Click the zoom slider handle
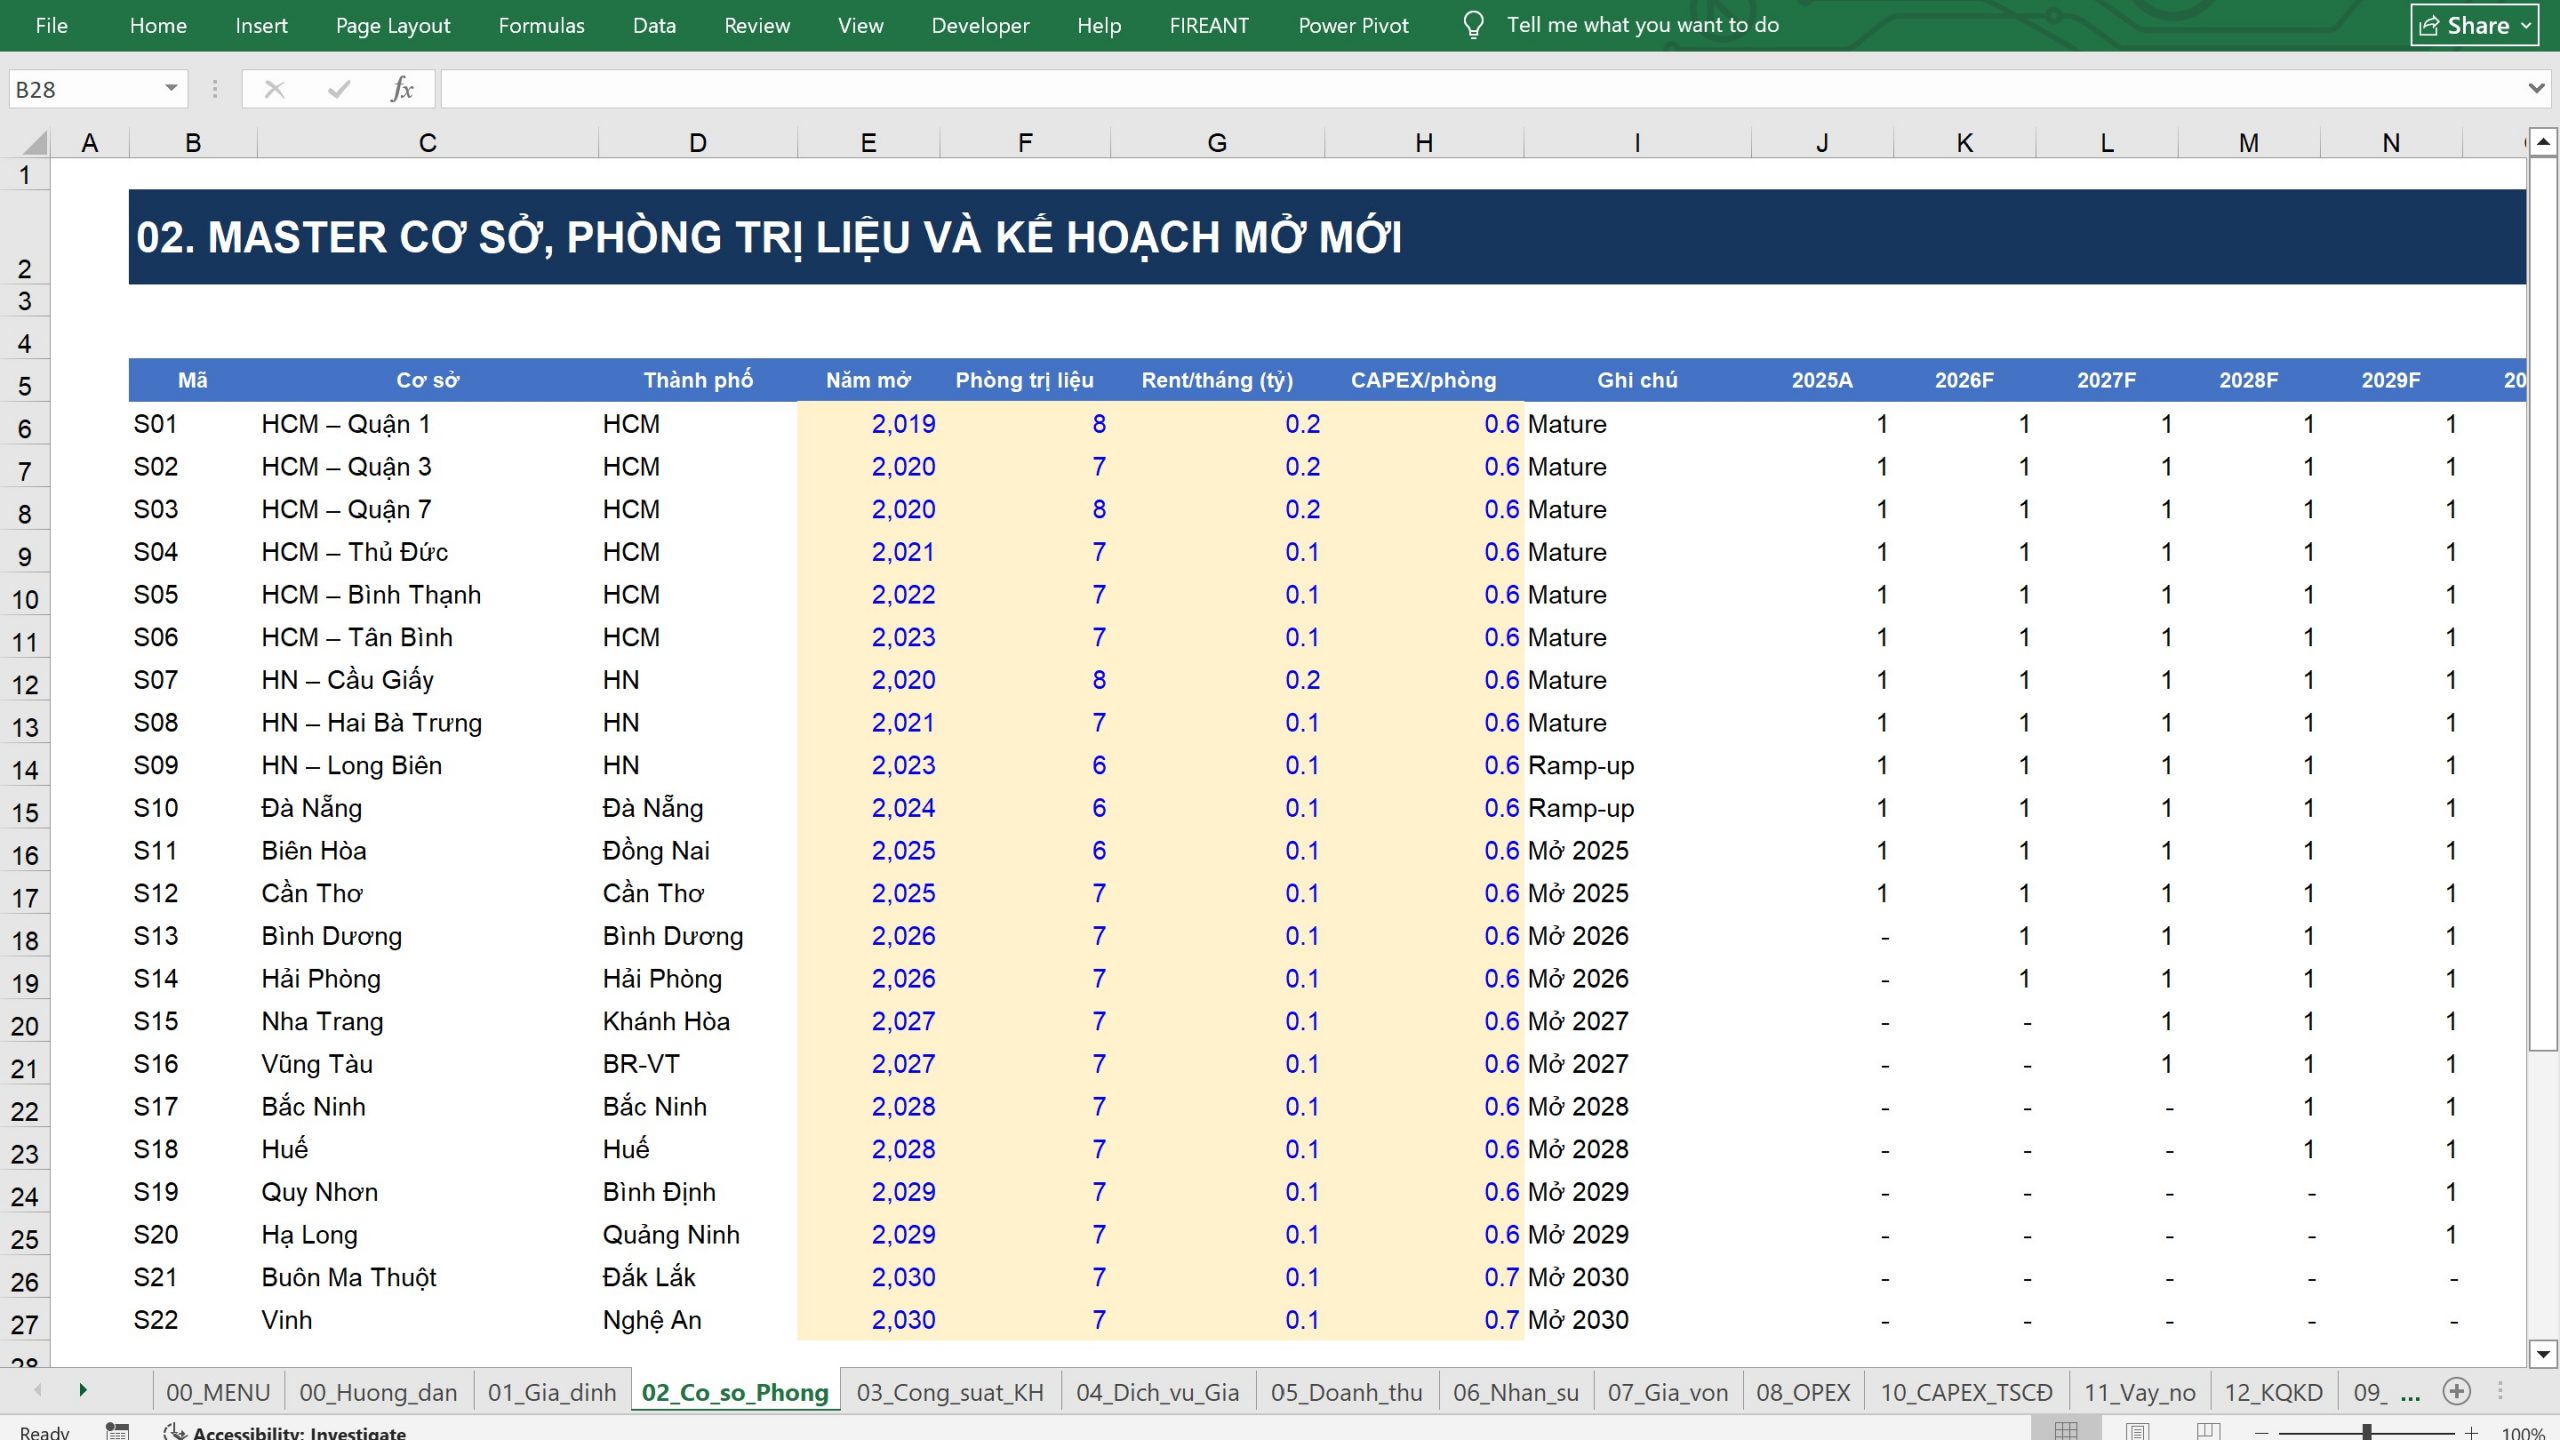This screenshot has width=2560, height=1440. 2367,1433
